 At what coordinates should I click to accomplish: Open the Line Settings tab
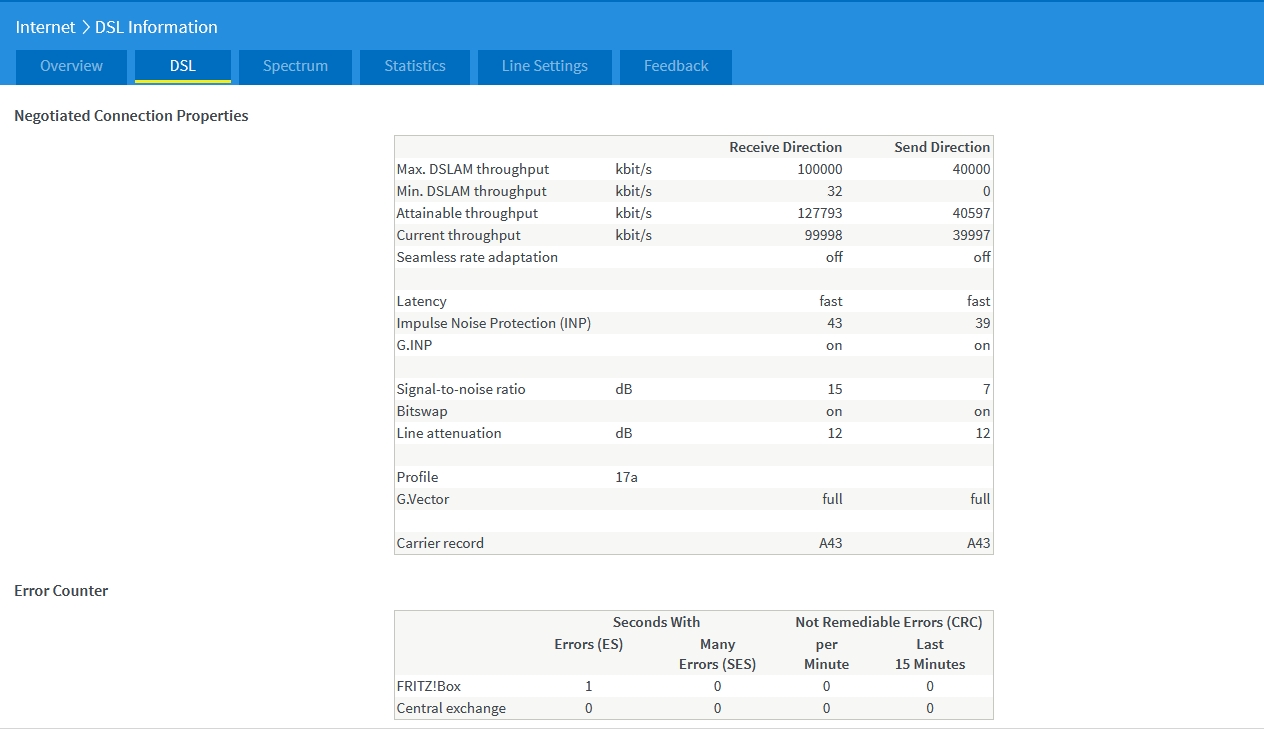[x=544, y=66]
